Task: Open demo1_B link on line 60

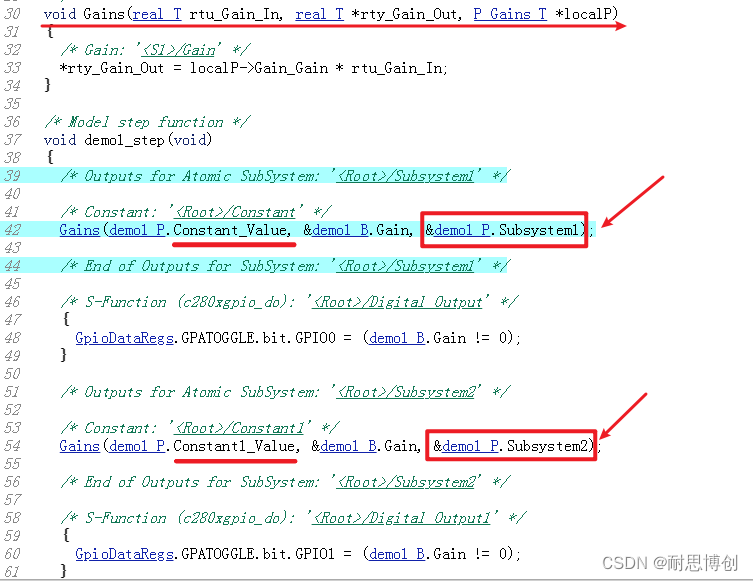Action: click(397, 554)
